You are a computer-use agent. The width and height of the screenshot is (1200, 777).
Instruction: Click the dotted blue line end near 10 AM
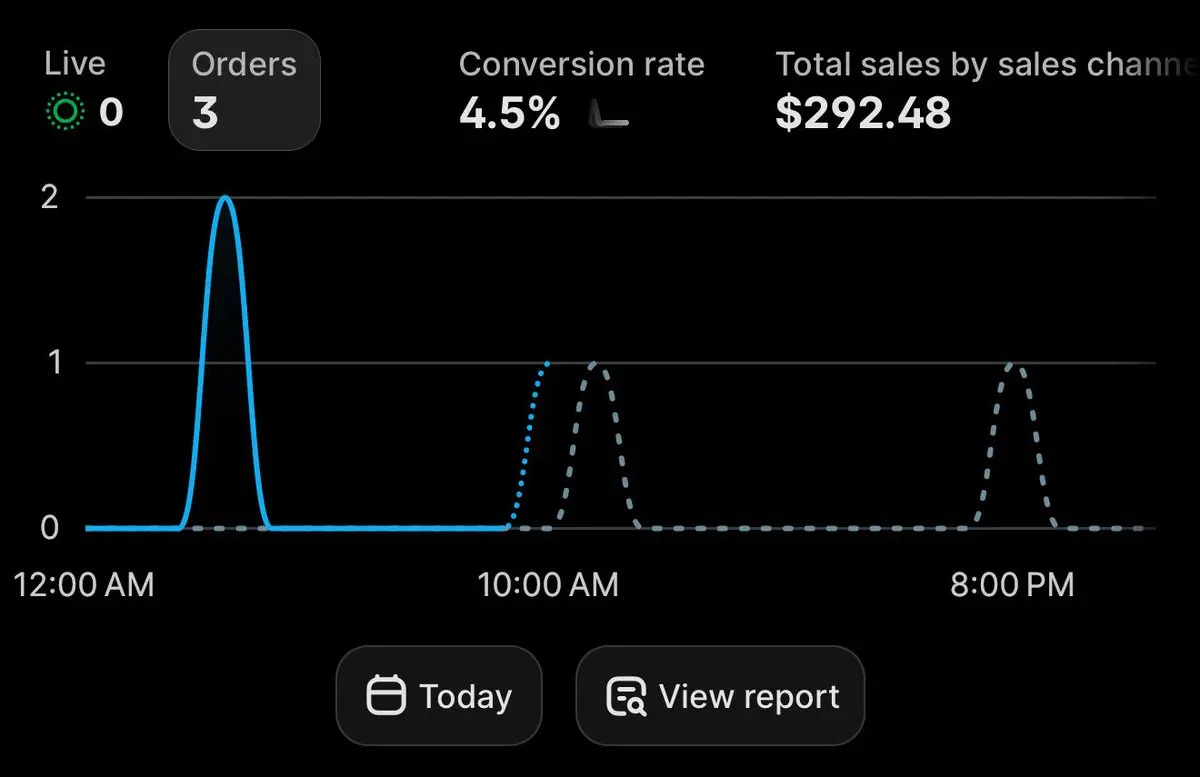click(546, 363)
